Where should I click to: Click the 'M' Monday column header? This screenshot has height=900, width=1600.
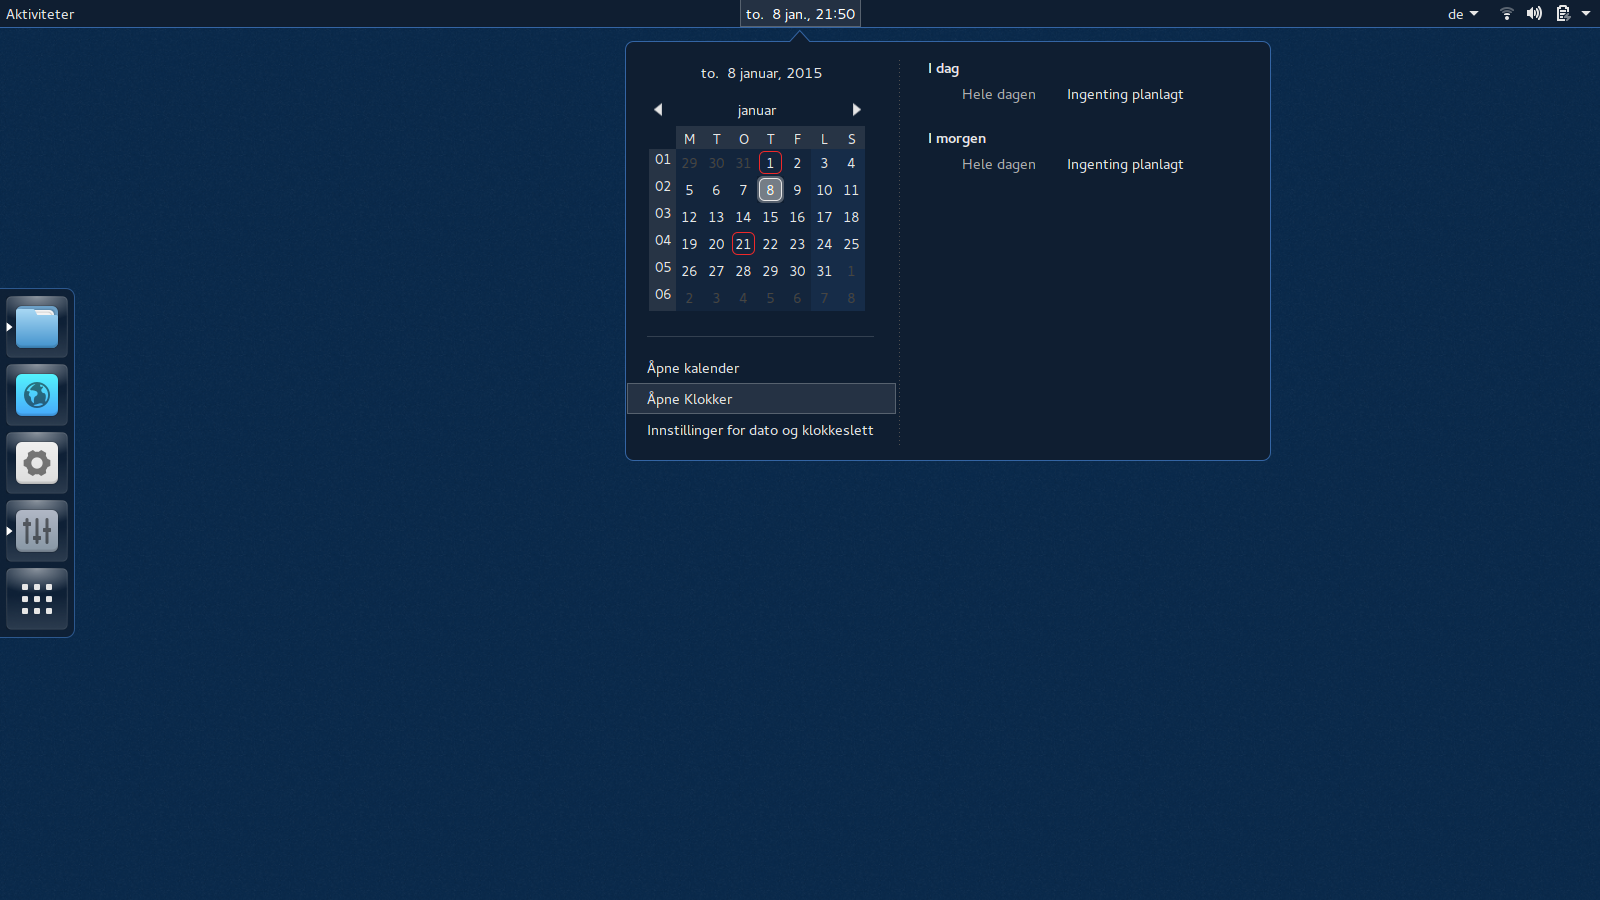click(x=689, y=139)
